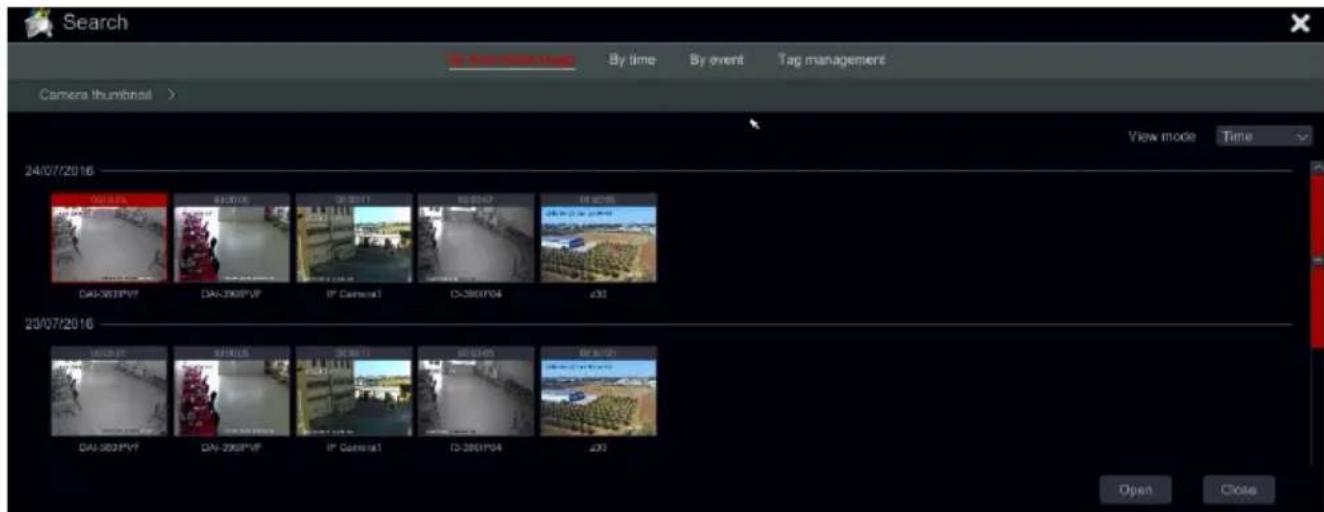Viewport: 1324px width, 512px height.
Task: Click the 23/07/2016 date header
Action: [59, 325]
